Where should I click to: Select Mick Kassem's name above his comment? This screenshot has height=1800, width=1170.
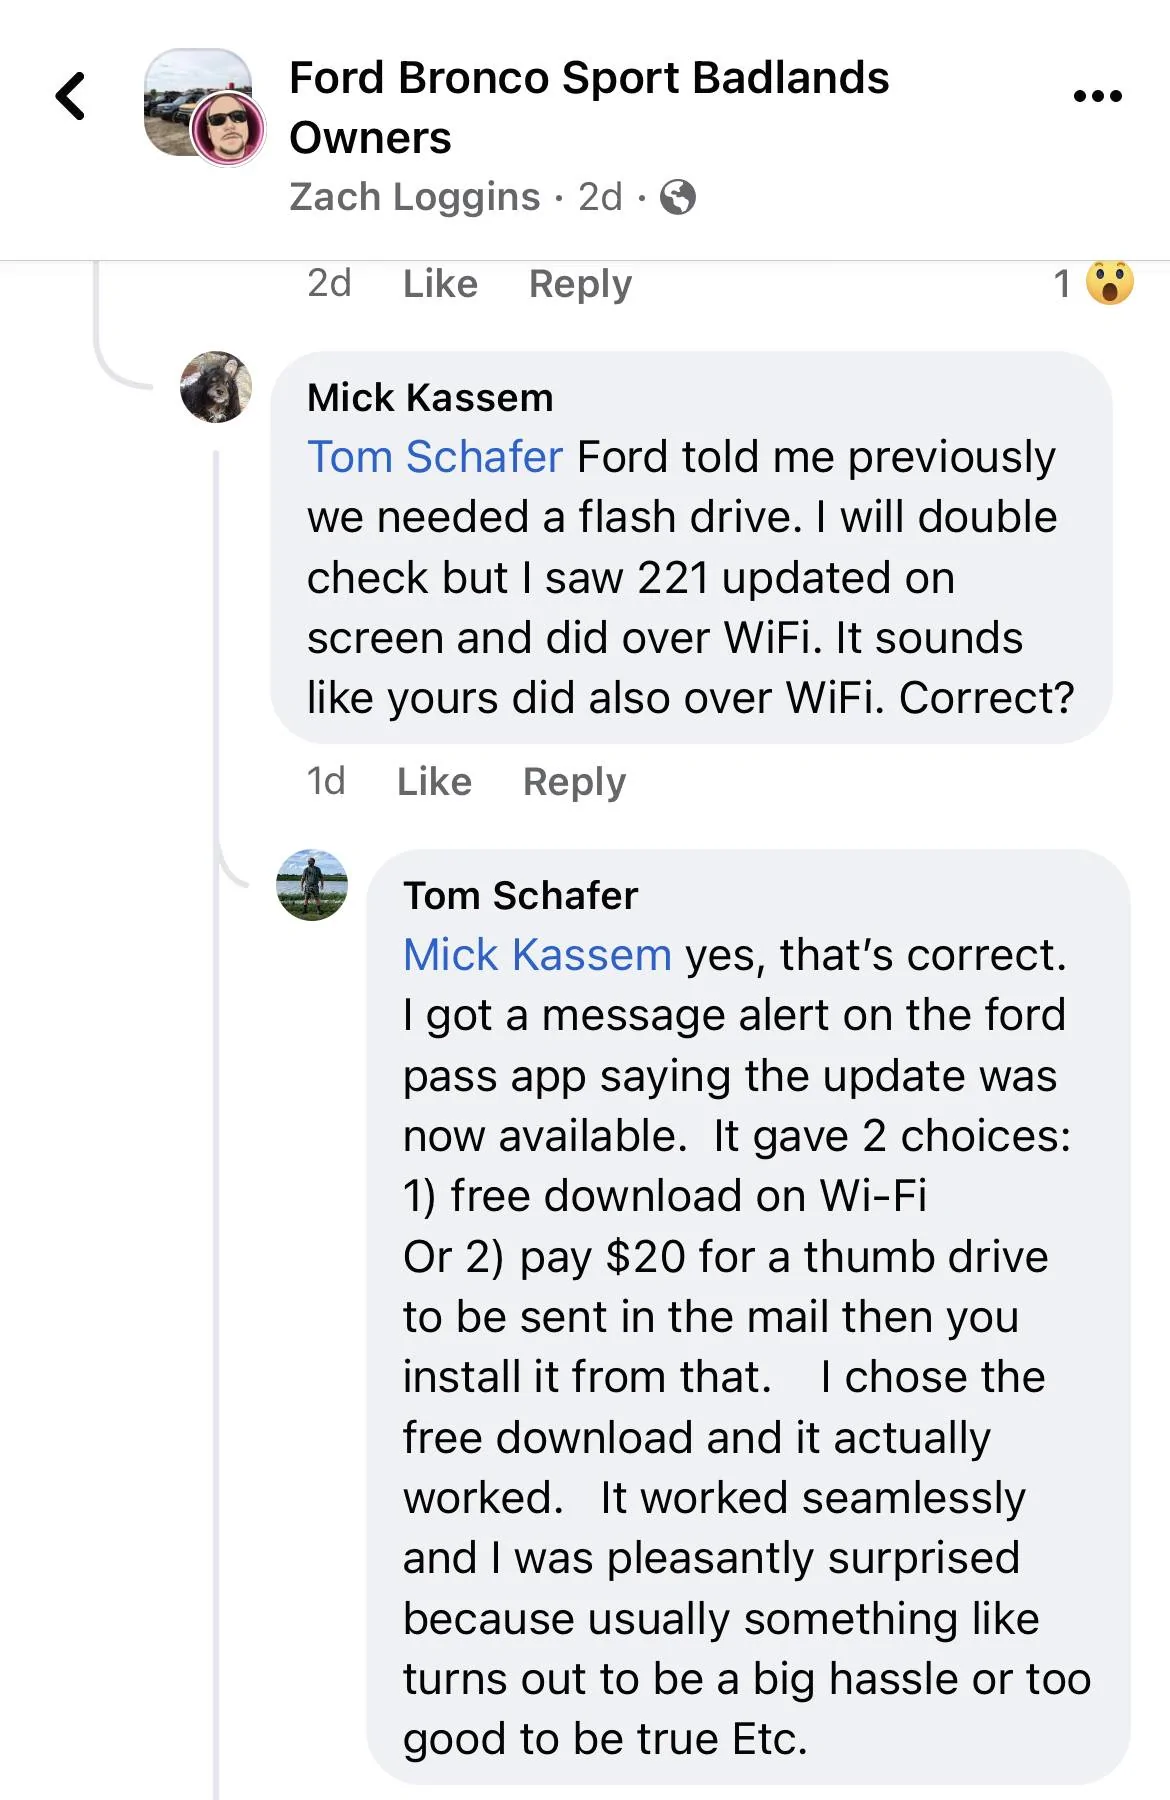click(428, 397)
